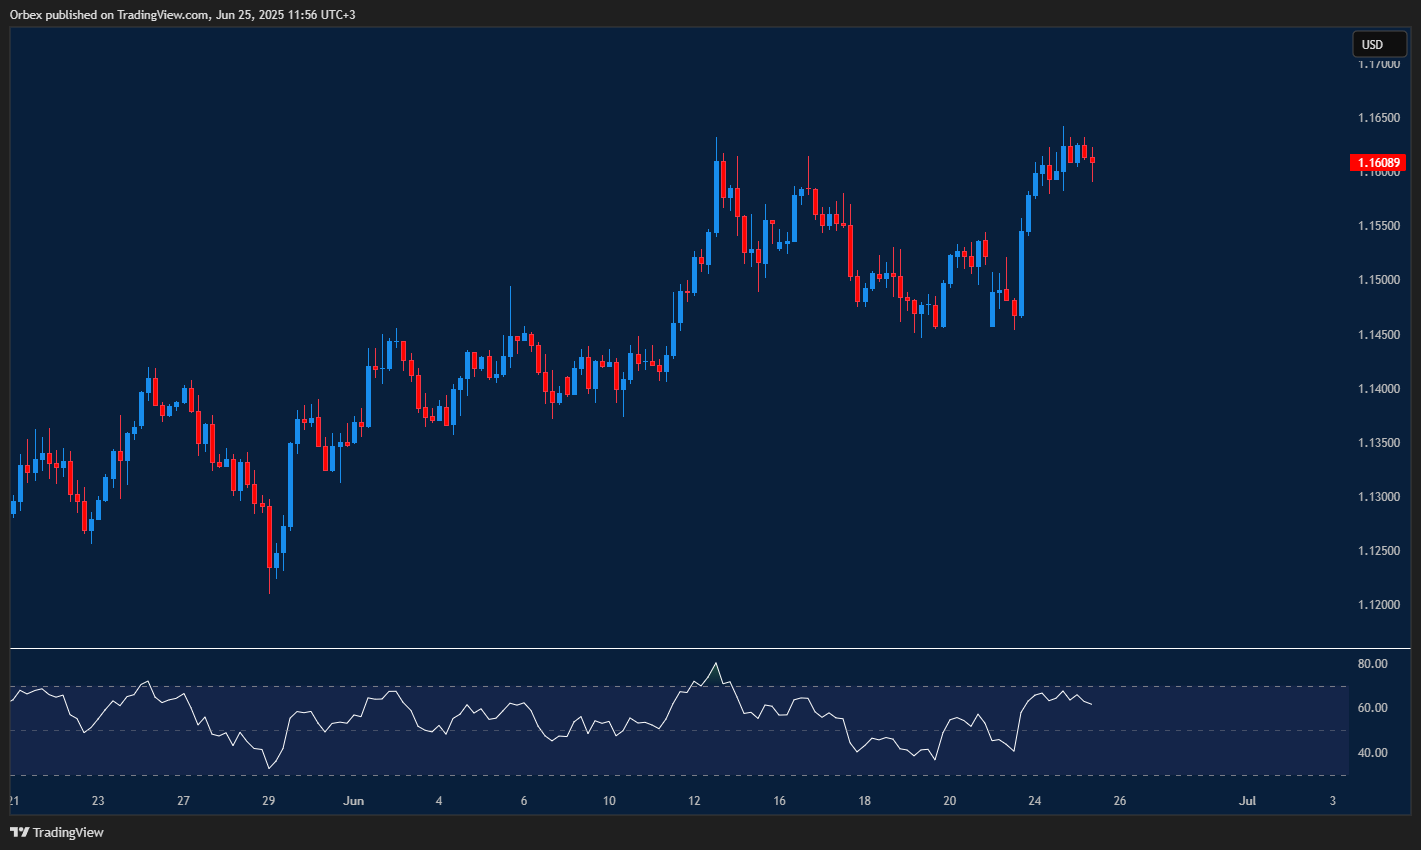Click the TradingView text link at the bottom

tap(67, 832)
